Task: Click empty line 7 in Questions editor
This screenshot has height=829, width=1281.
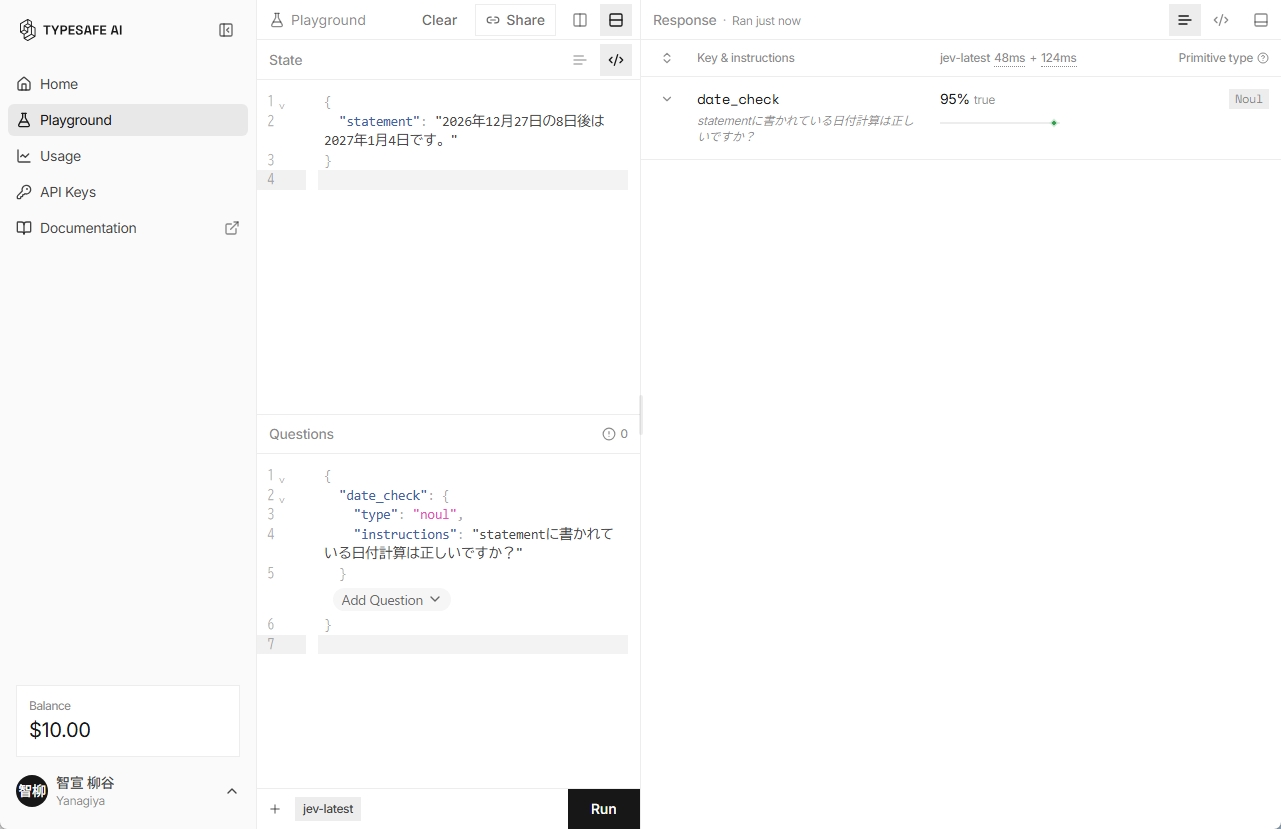Action: click(x=472, y=644)
